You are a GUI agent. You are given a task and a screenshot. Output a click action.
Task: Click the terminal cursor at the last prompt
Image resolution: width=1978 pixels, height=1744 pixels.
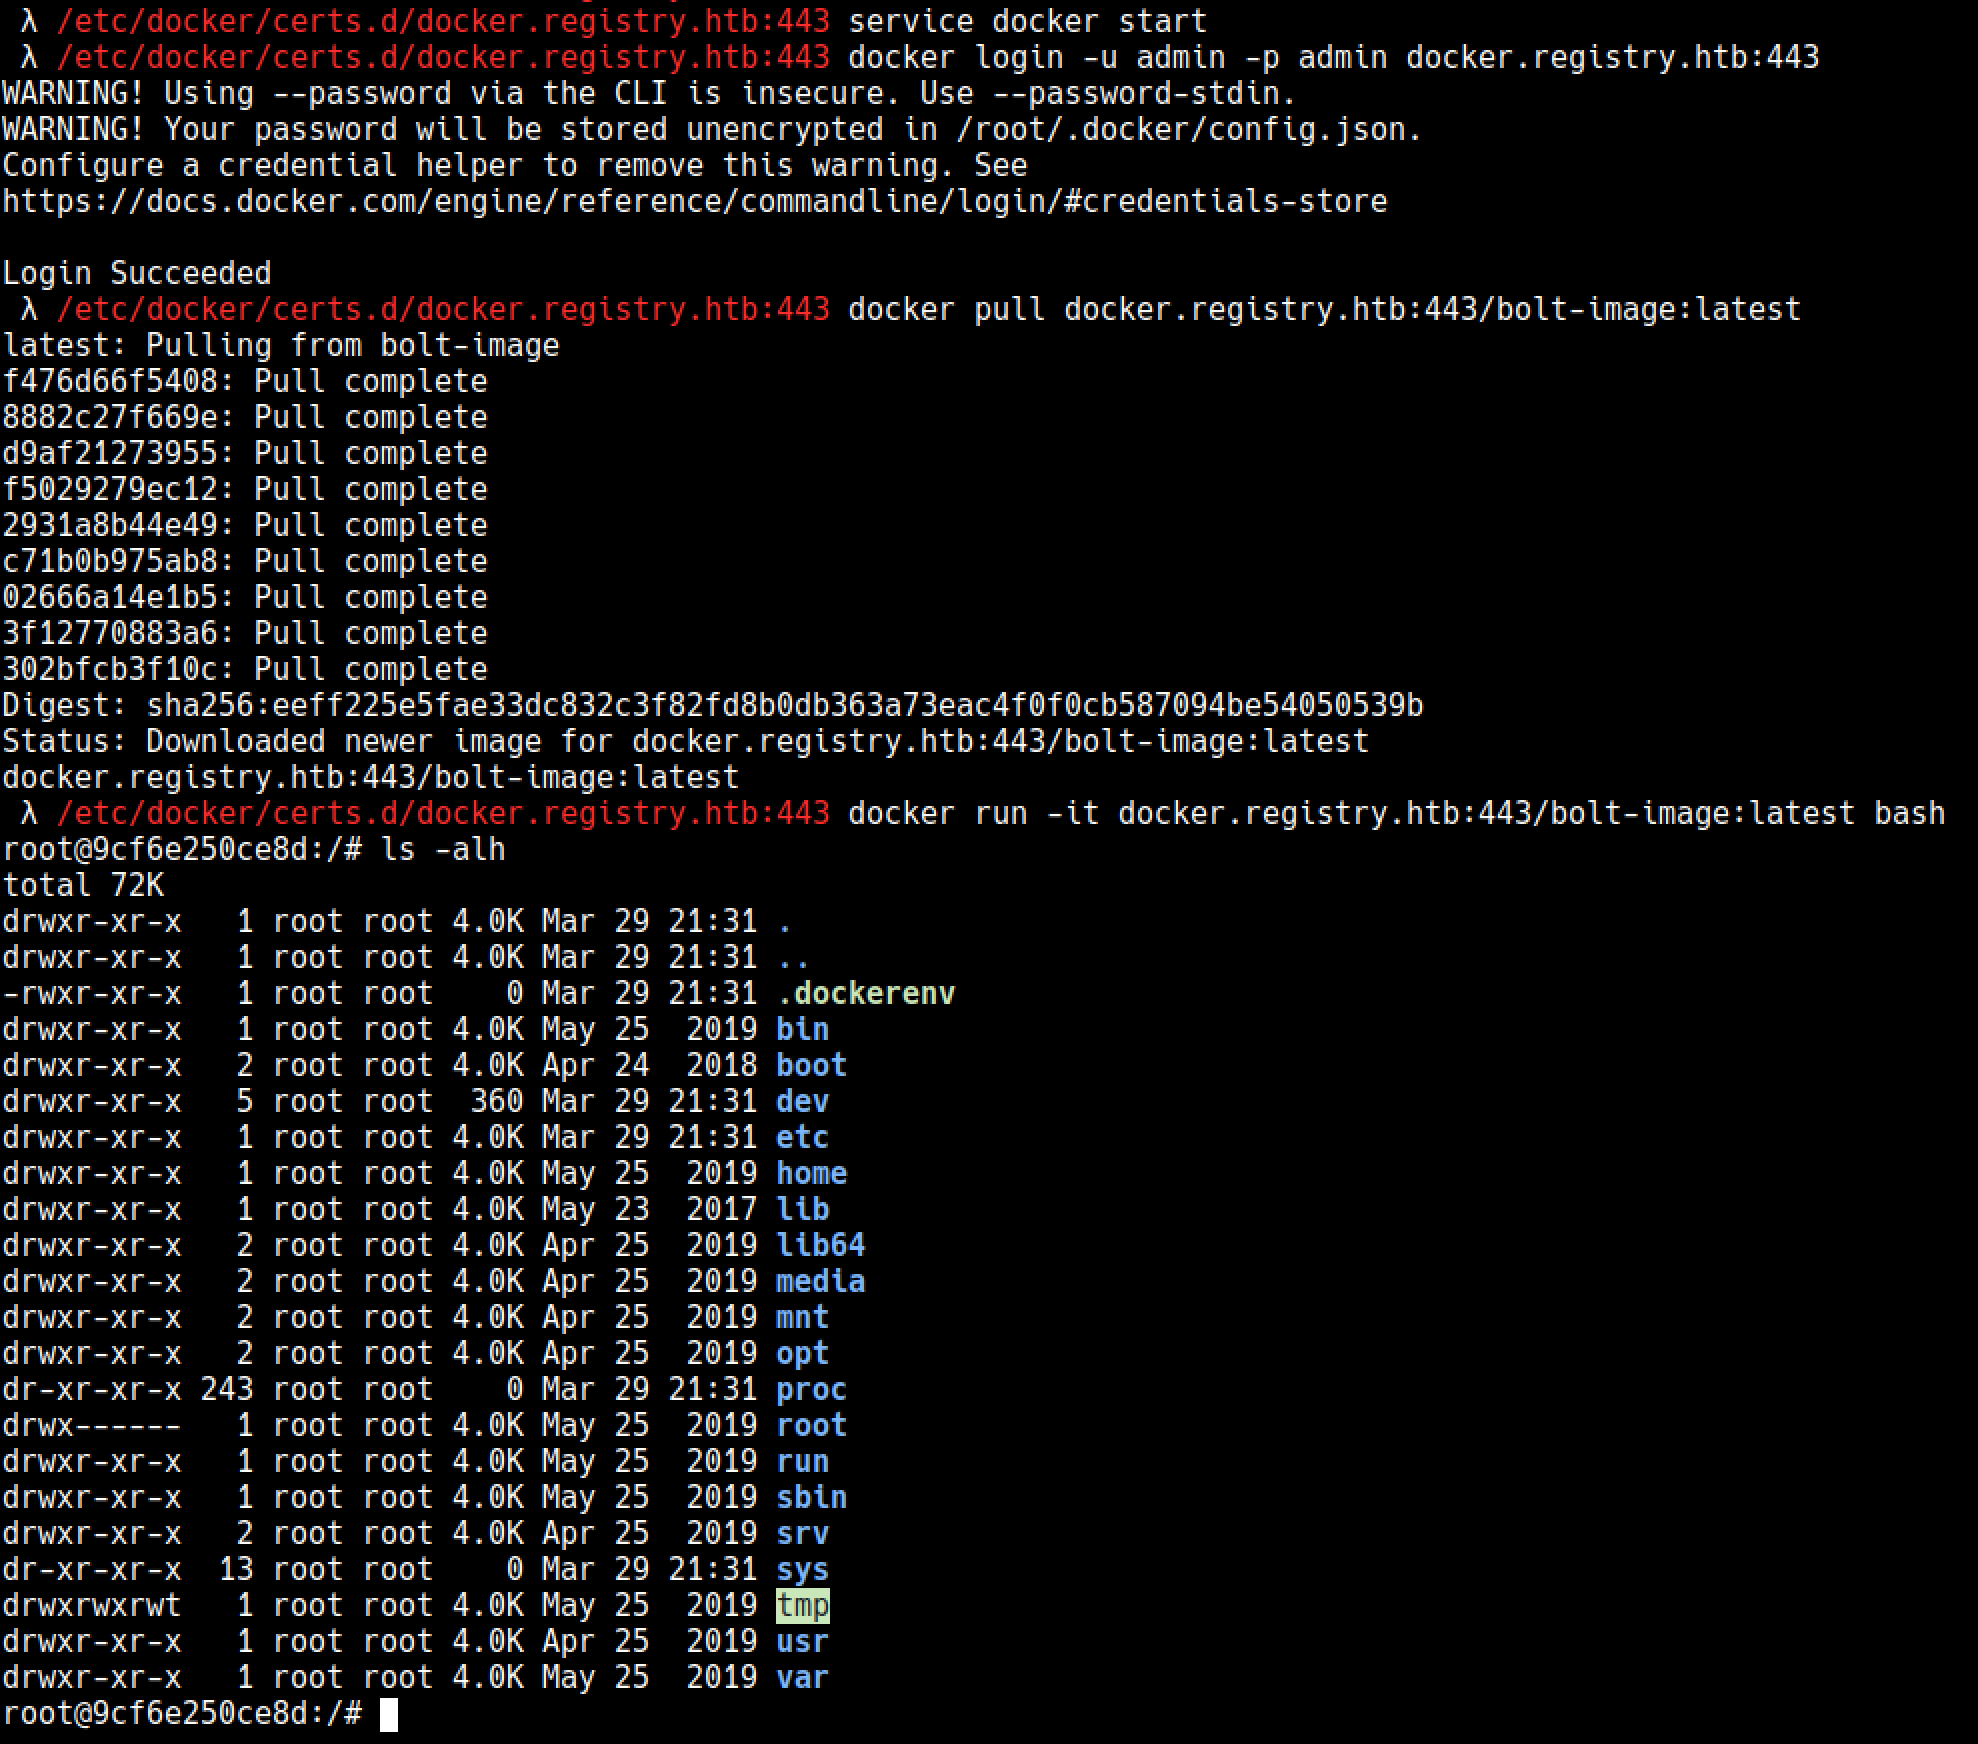click(x=389, y=1714)
